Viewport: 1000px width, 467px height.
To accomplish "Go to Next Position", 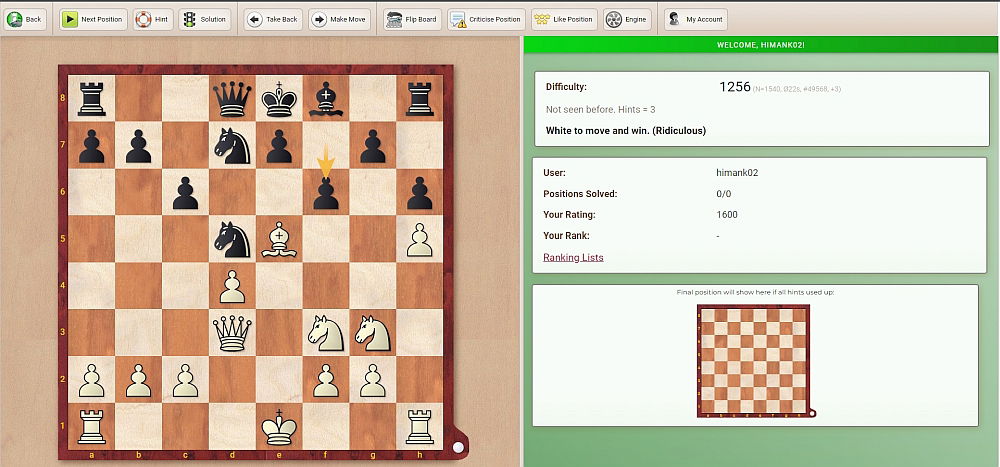I will [93, 19].
